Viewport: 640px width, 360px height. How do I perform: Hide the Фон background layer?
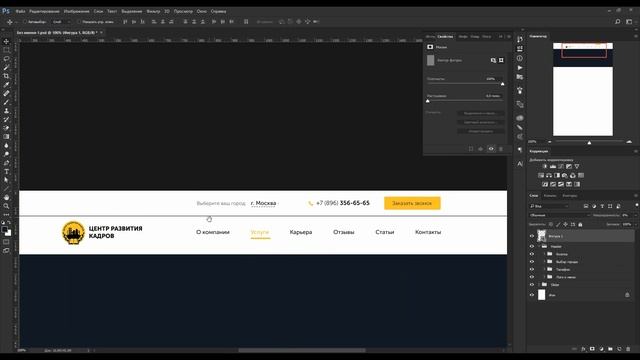(x=531, y=295)
